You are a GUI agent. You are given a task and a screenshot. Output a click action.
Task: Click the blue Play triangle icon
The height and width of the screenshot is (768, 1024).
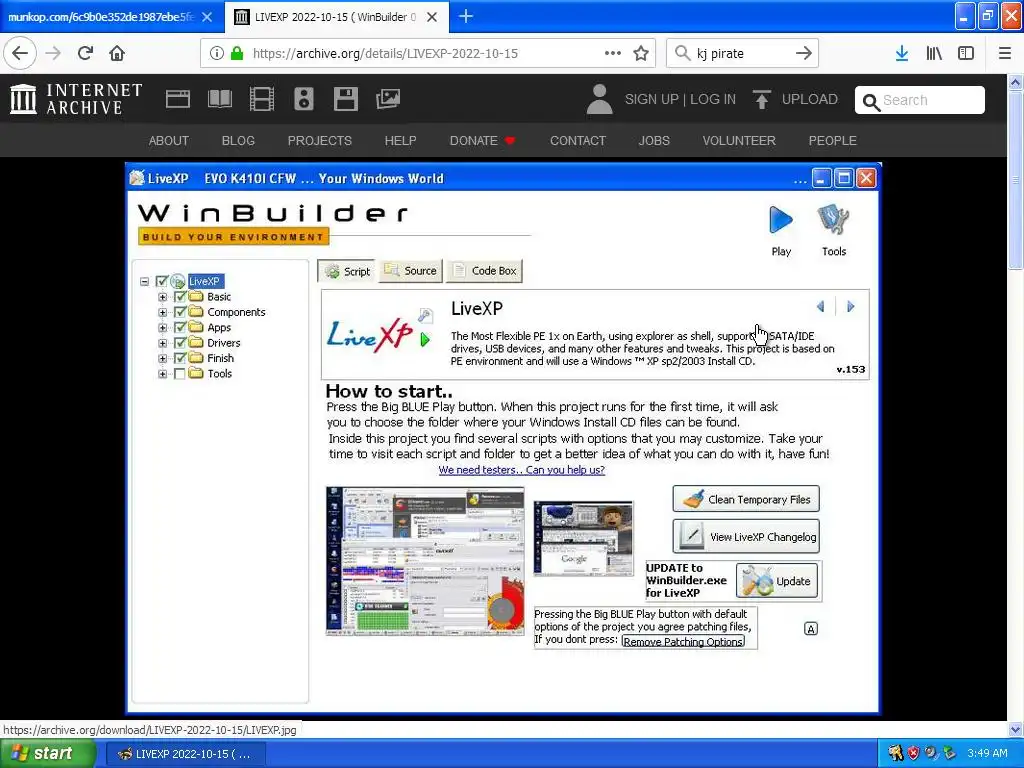point(780,220)
